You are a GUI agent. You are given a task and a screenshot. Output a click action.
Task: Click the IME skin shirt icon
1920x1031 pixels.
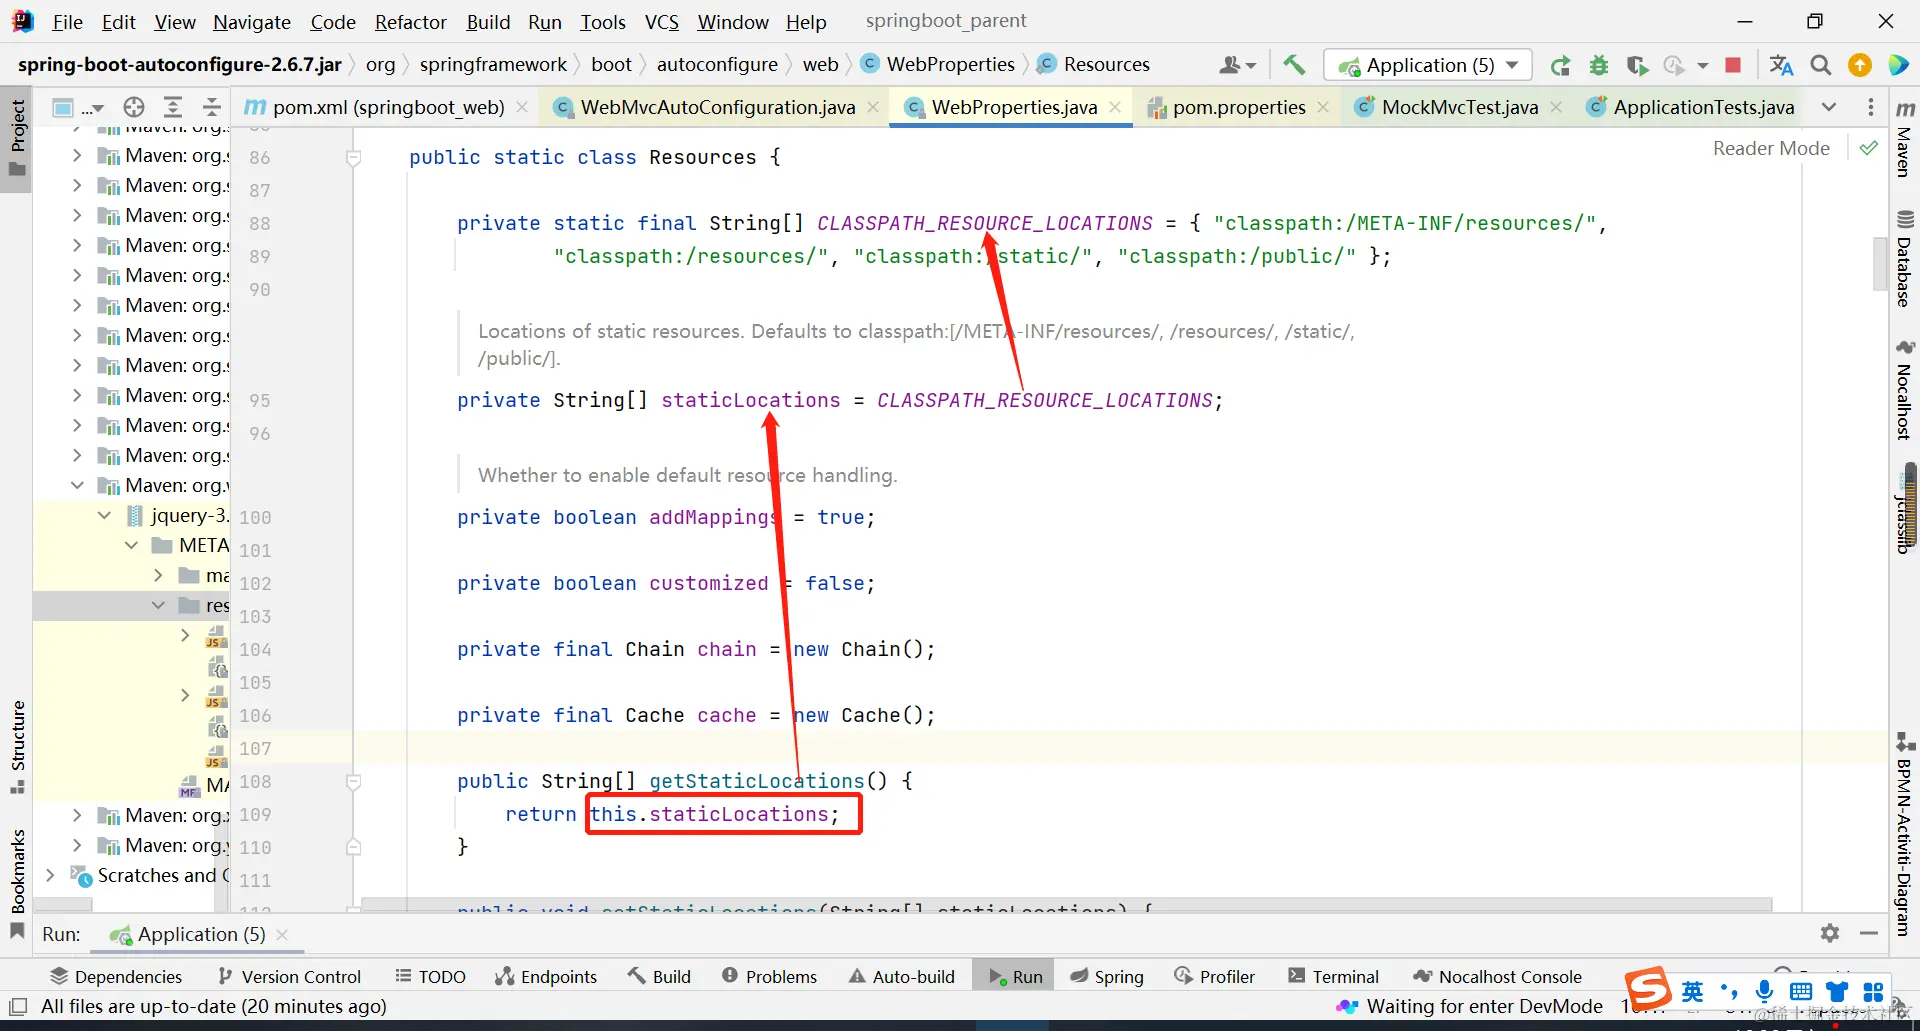coord(1837,991)
